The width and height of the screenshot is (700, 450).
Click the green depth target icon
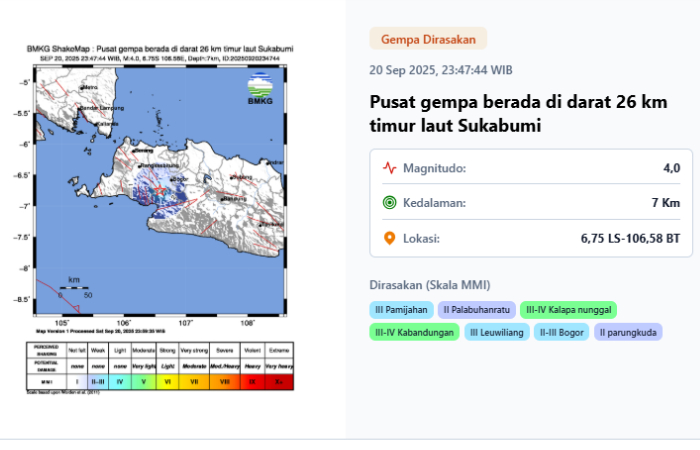(389, 203)
